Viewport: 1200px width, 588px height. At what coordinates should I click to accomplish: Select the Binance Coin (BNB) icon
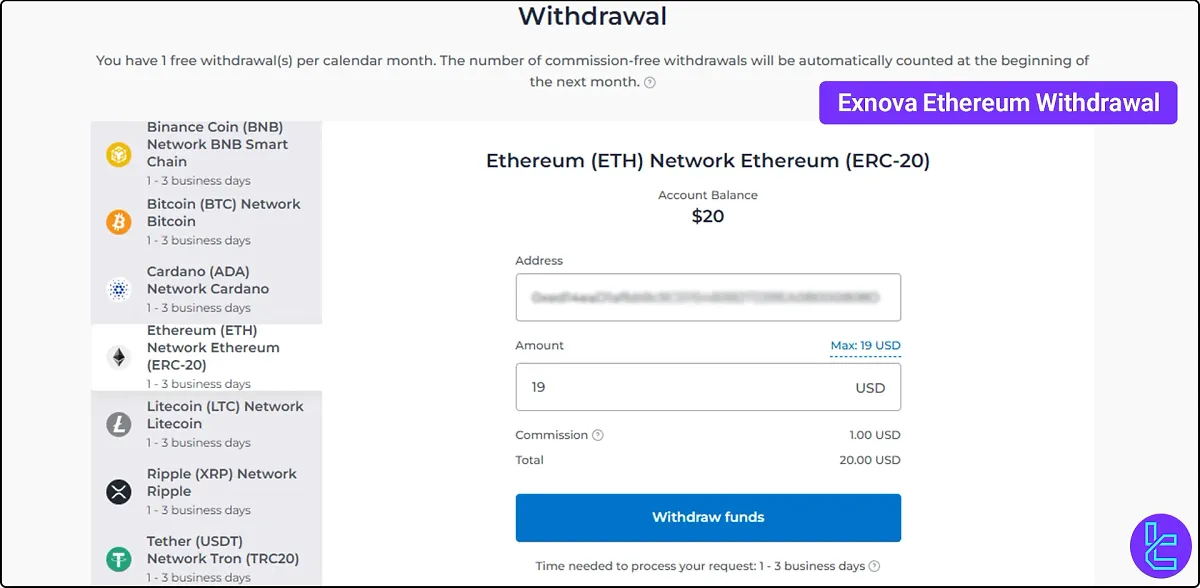(x=118, y=154)
